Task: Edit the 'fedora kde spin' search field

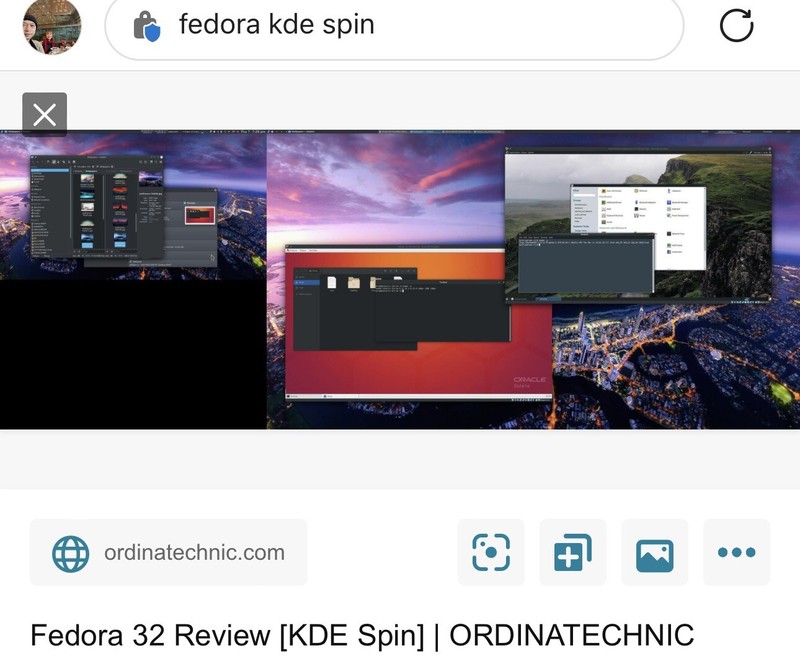Action: click(x=394, y=26)
